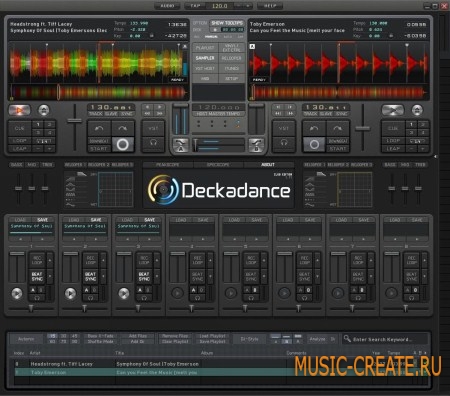This screenshot has height=396, width=450.
Task: Click the eject icon on the right deck
Action: tap(417, 110)
